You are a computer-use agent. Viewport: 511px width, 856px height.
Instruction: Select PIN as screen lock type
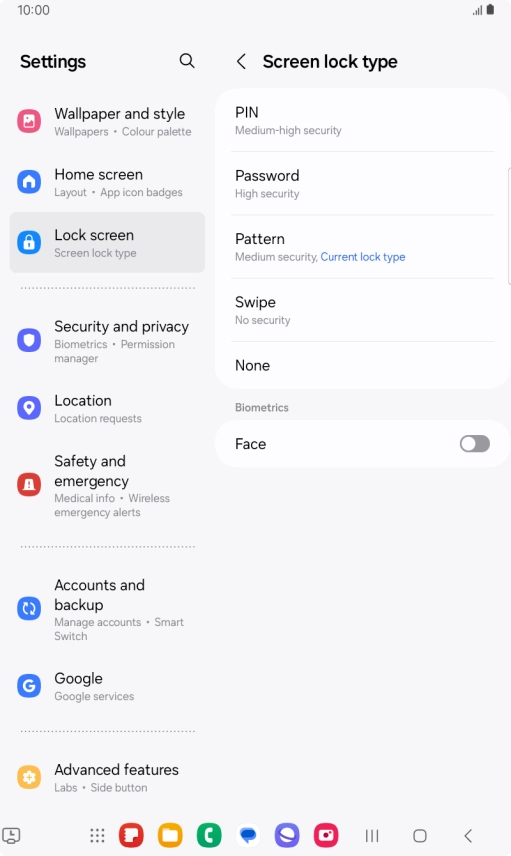click(363, 121)
